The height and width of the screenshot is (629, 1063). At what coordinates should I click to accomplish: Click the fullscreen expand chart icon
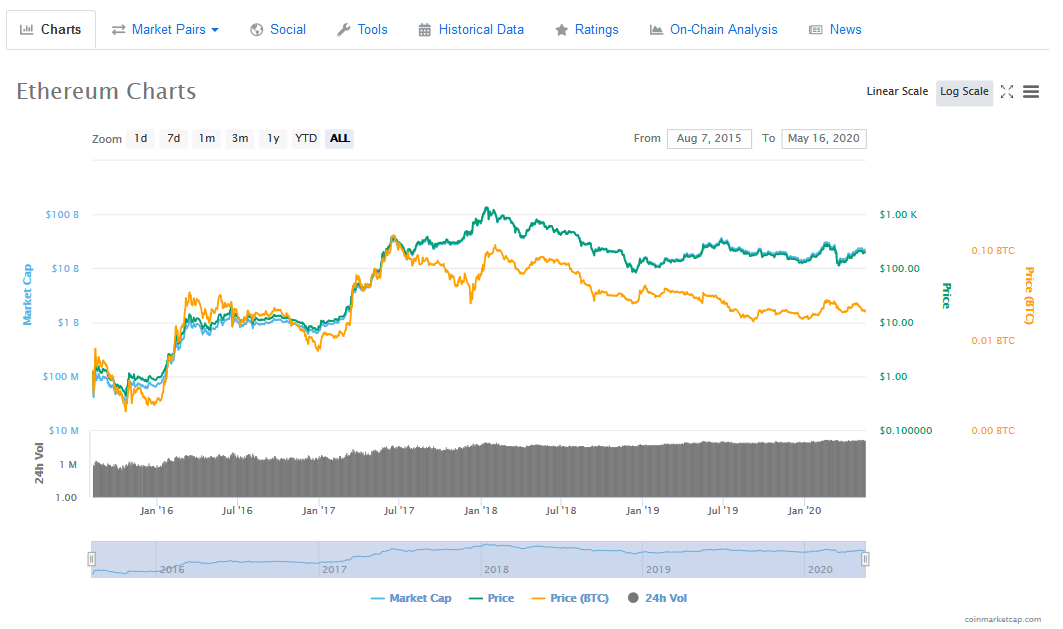tap(1007, 92)
